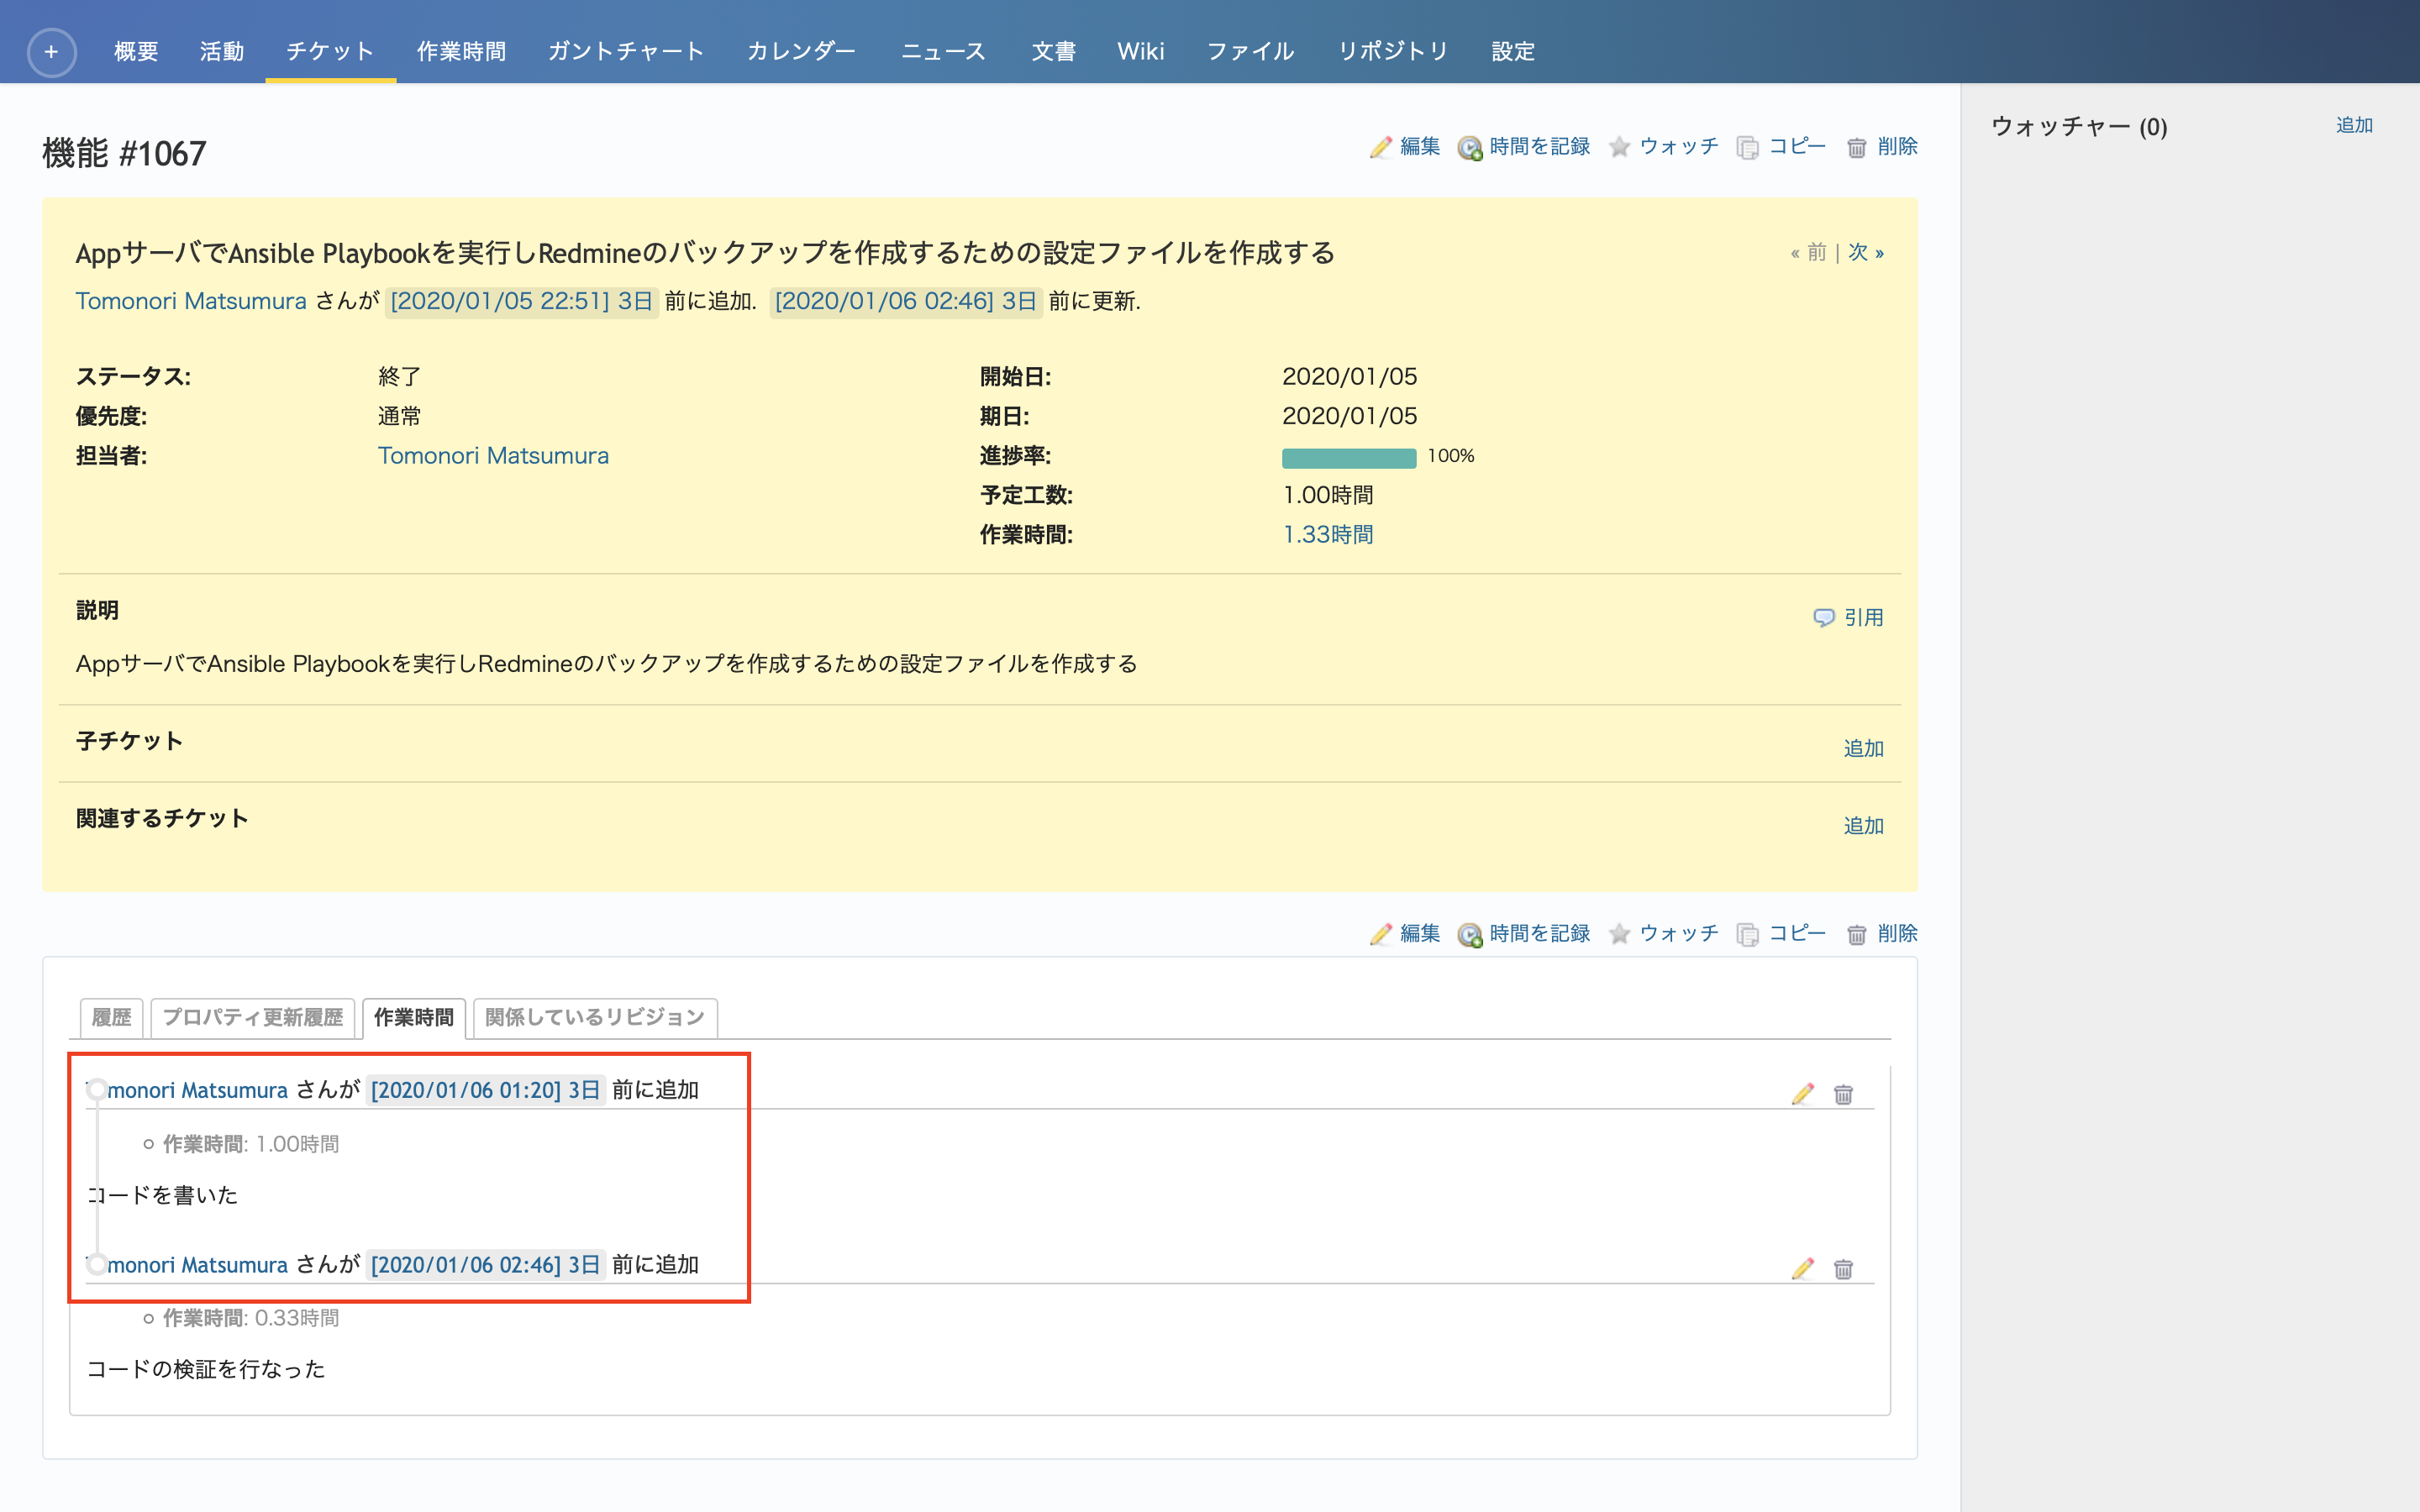The height and width of the screenshot is (1512, 2420).
Task: Click the 100% progress bar
Action: (1348, 457)
